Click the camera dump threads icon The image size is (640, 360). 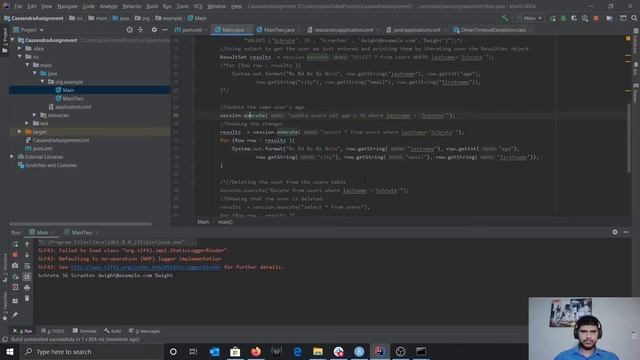coord(15,266)
